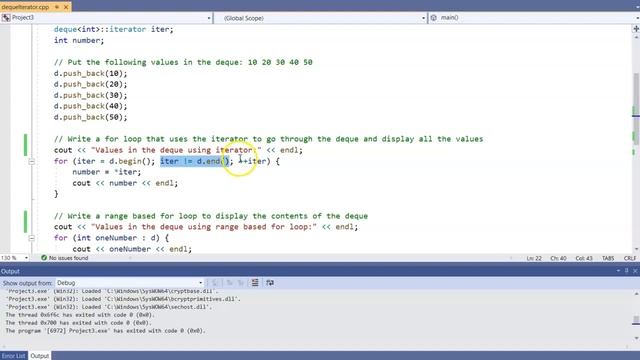The height and width of the screenshot is (360, 640).
Task: Pin the dequeIterator.cpp tab
Action: 57,7
